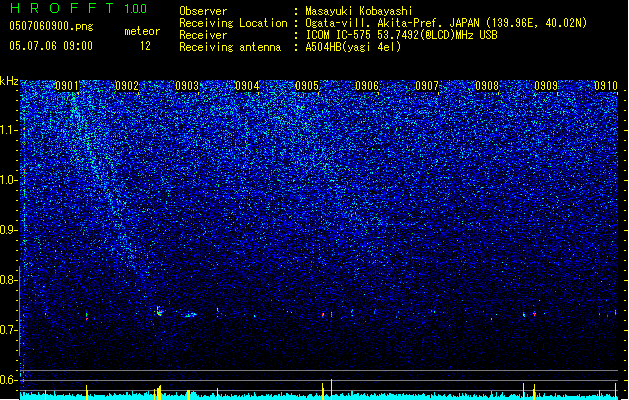
Task: Click the 0901 time marker
Action: click(67, 86)
